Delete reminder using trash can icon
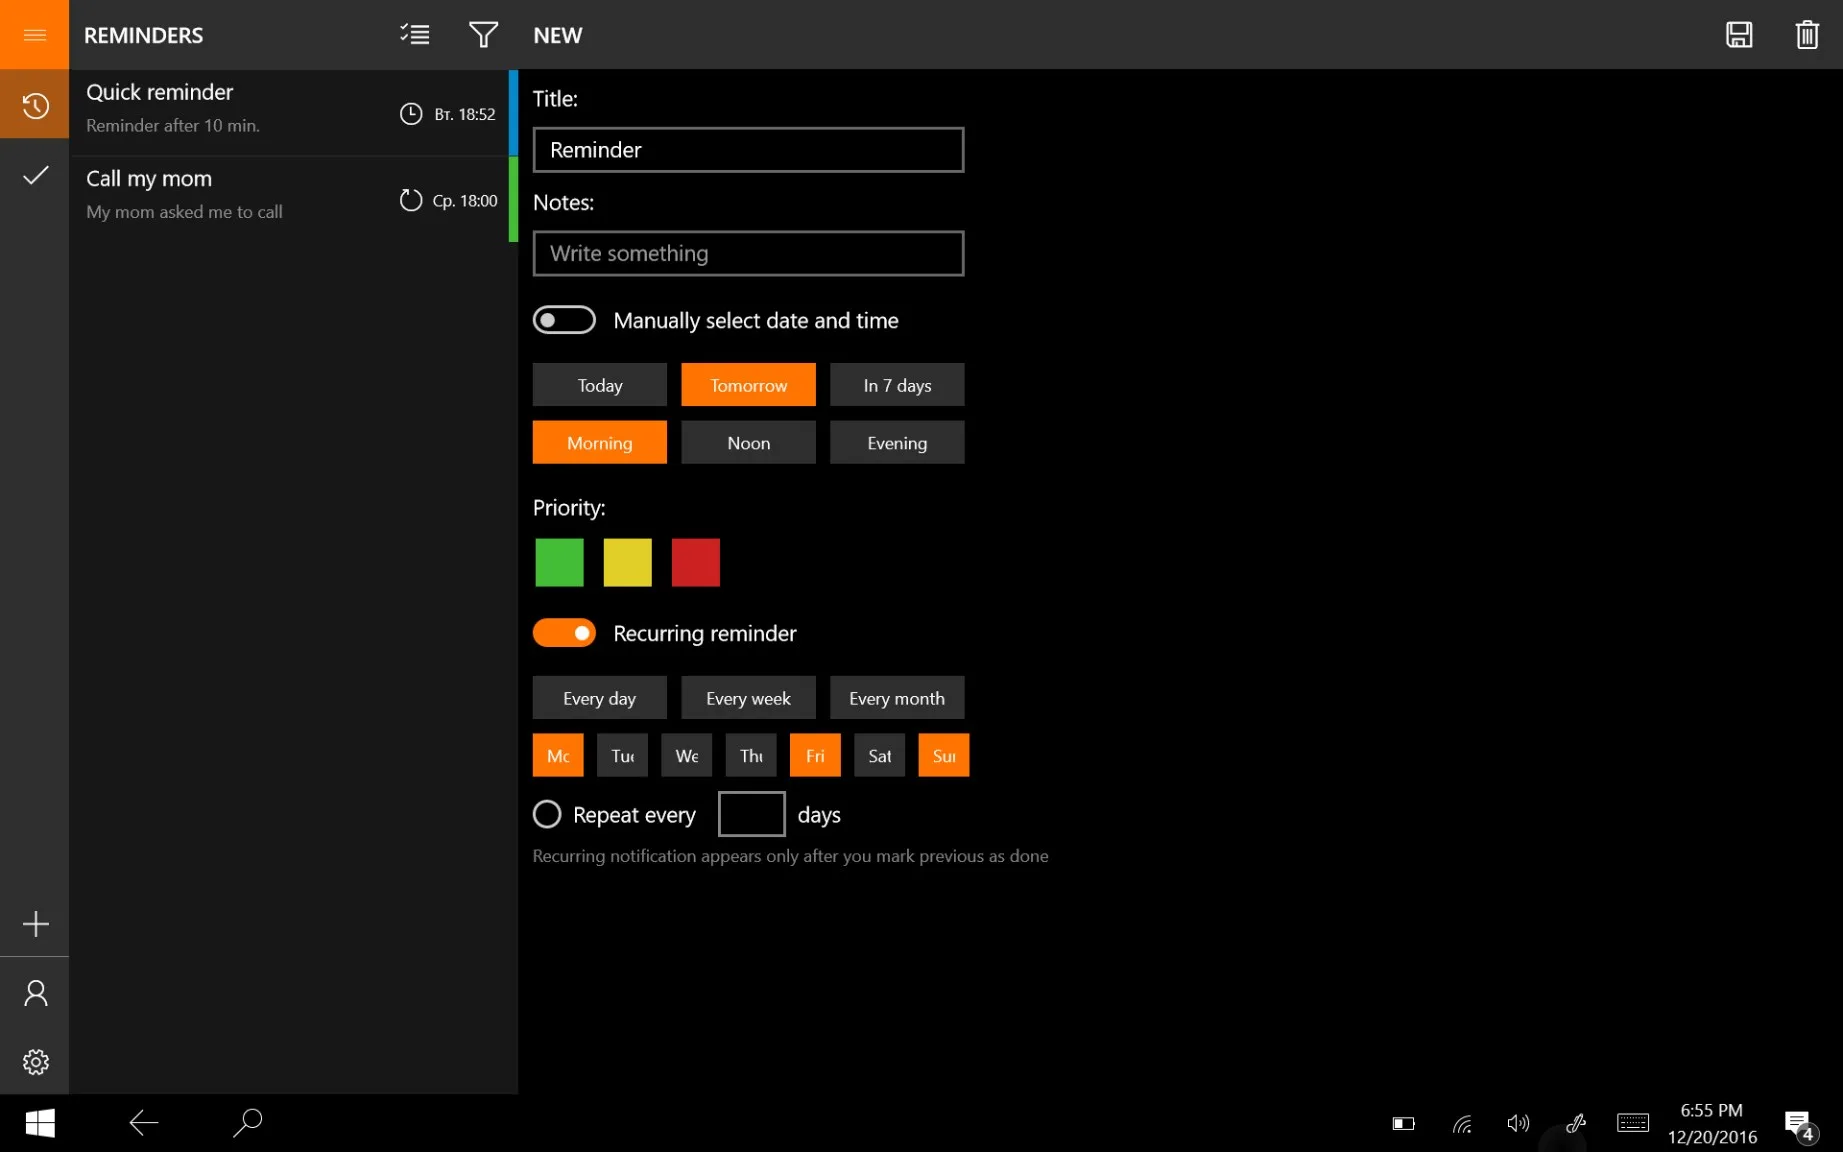The width and height of the screenshot is (1843, 1152). click(x=1807, y=35)
